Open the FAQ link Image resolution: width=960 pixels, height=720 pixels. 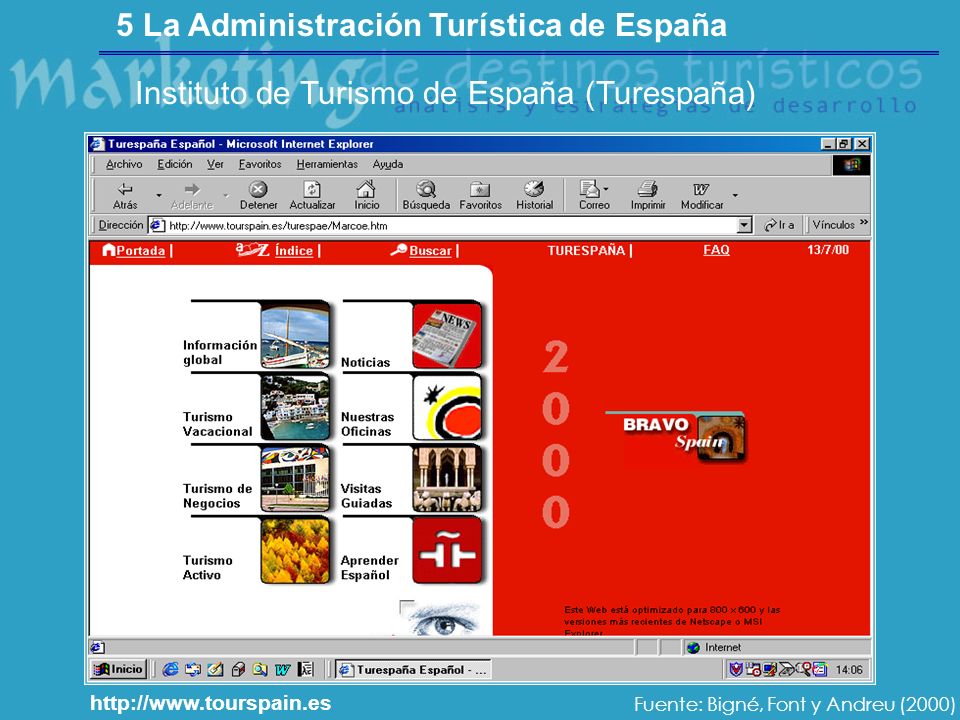point(716,250)
